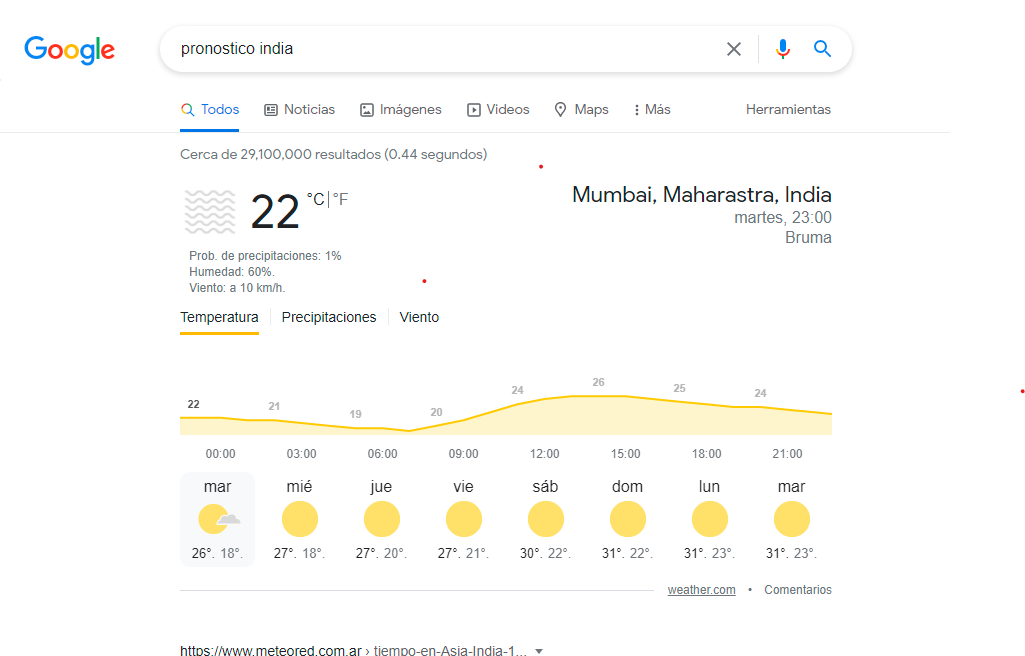Open the weather.com source link

tap(701, 590)
